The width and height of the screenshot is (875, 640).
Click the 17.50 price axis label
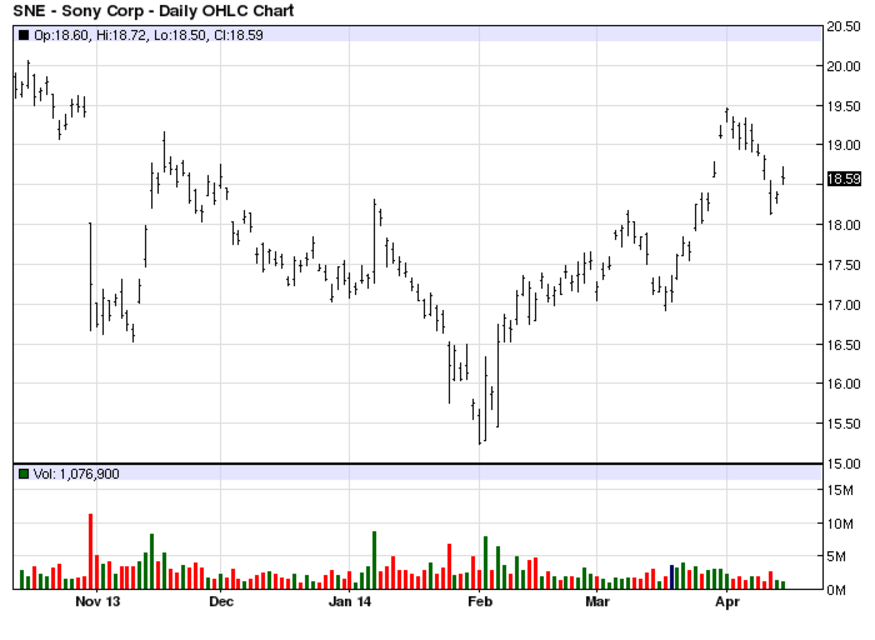(844, 265)
